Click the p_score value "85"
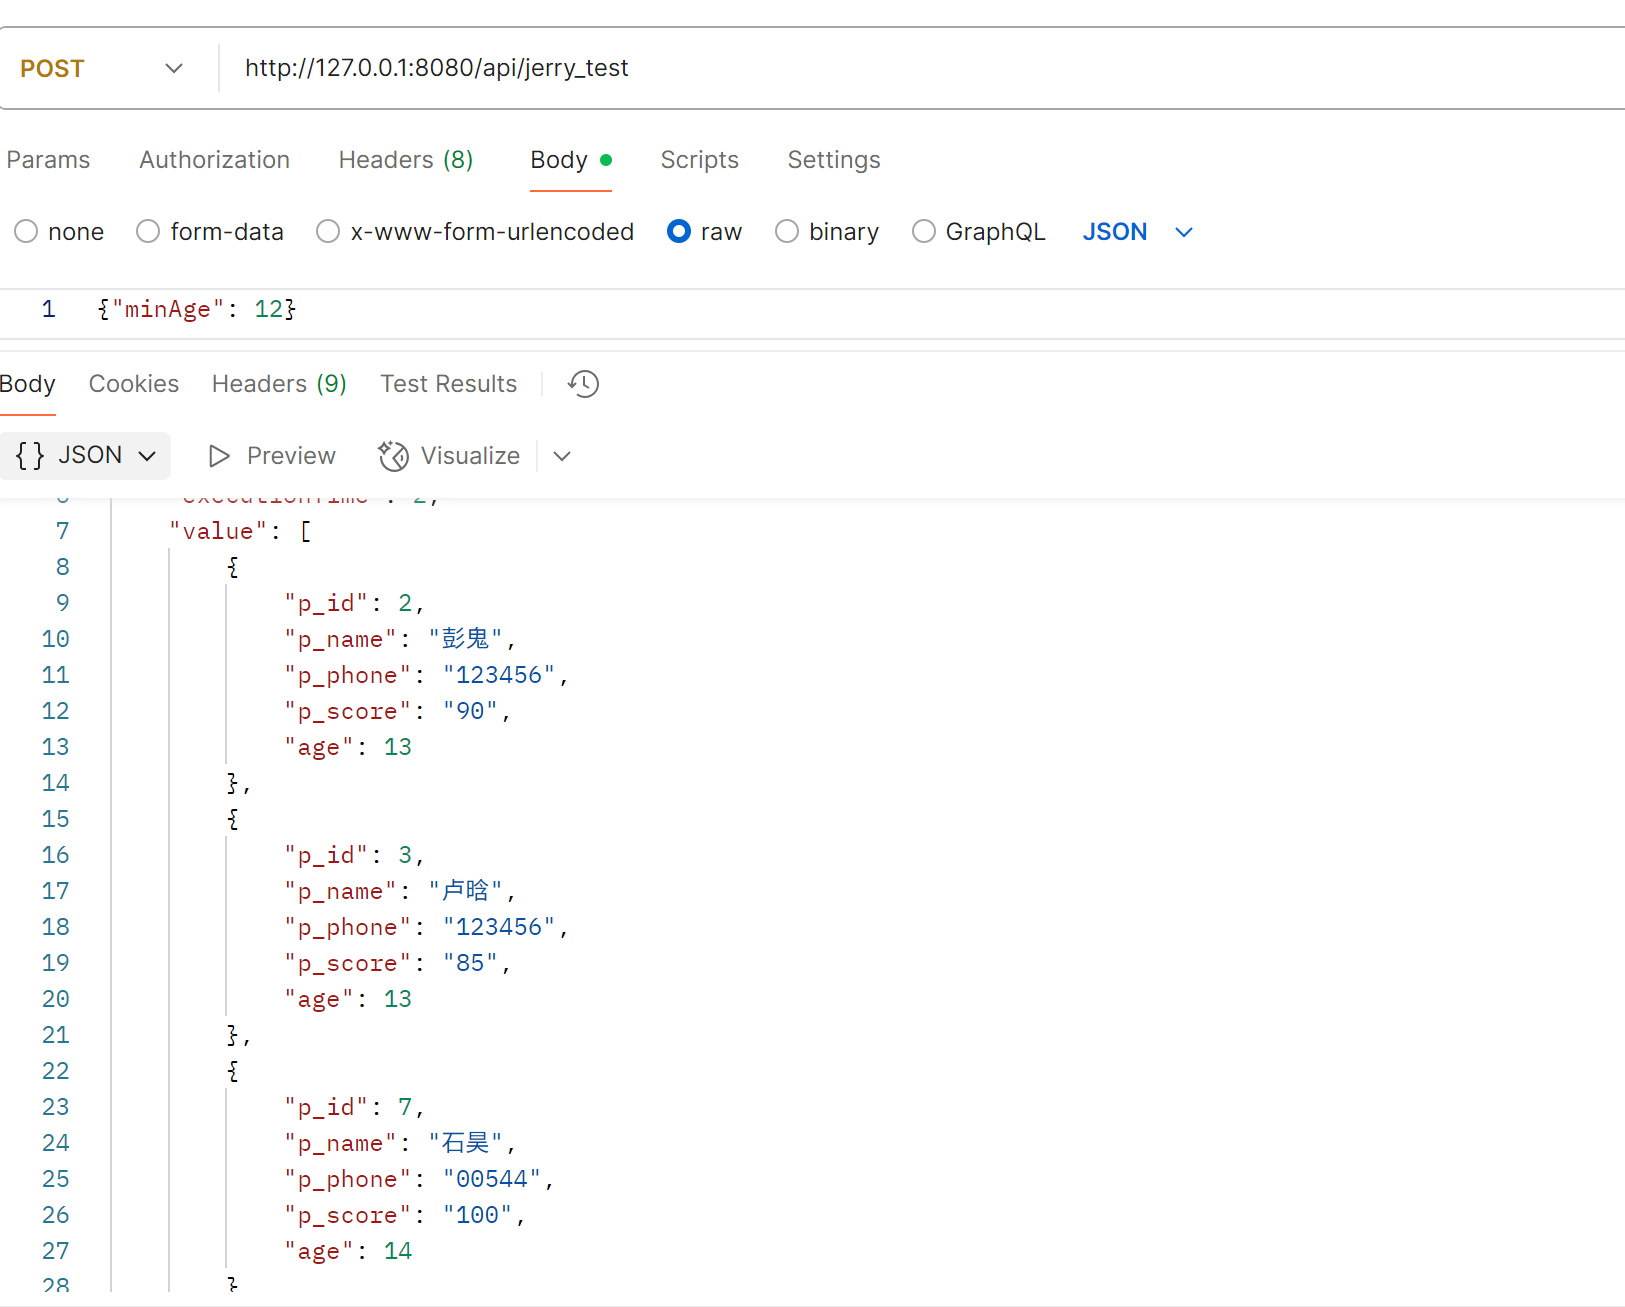The image size is (1625, 1307). 470,963
